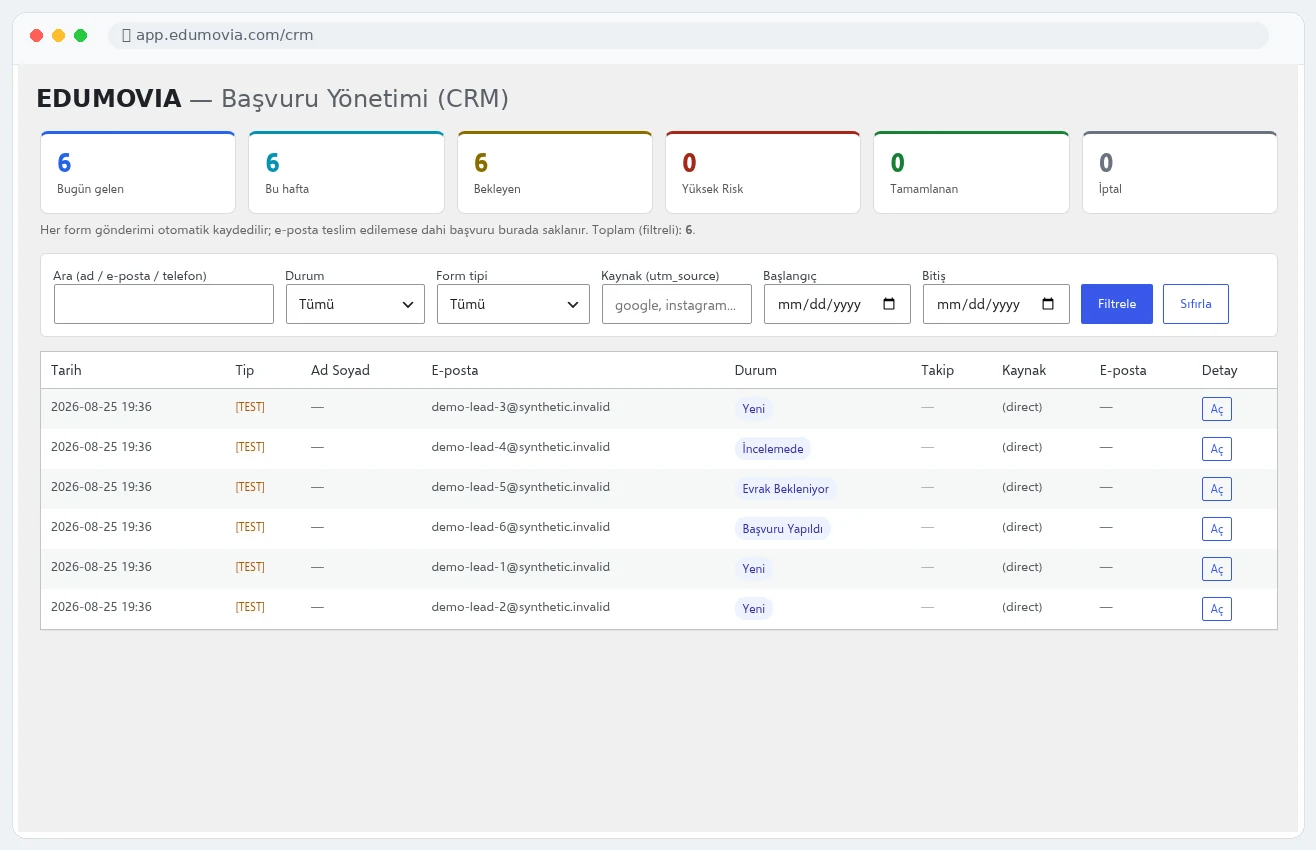This screenshot has height=850, width=1316.
Task: Select the Bugün gelen stat card
Action: pos(138,172)
